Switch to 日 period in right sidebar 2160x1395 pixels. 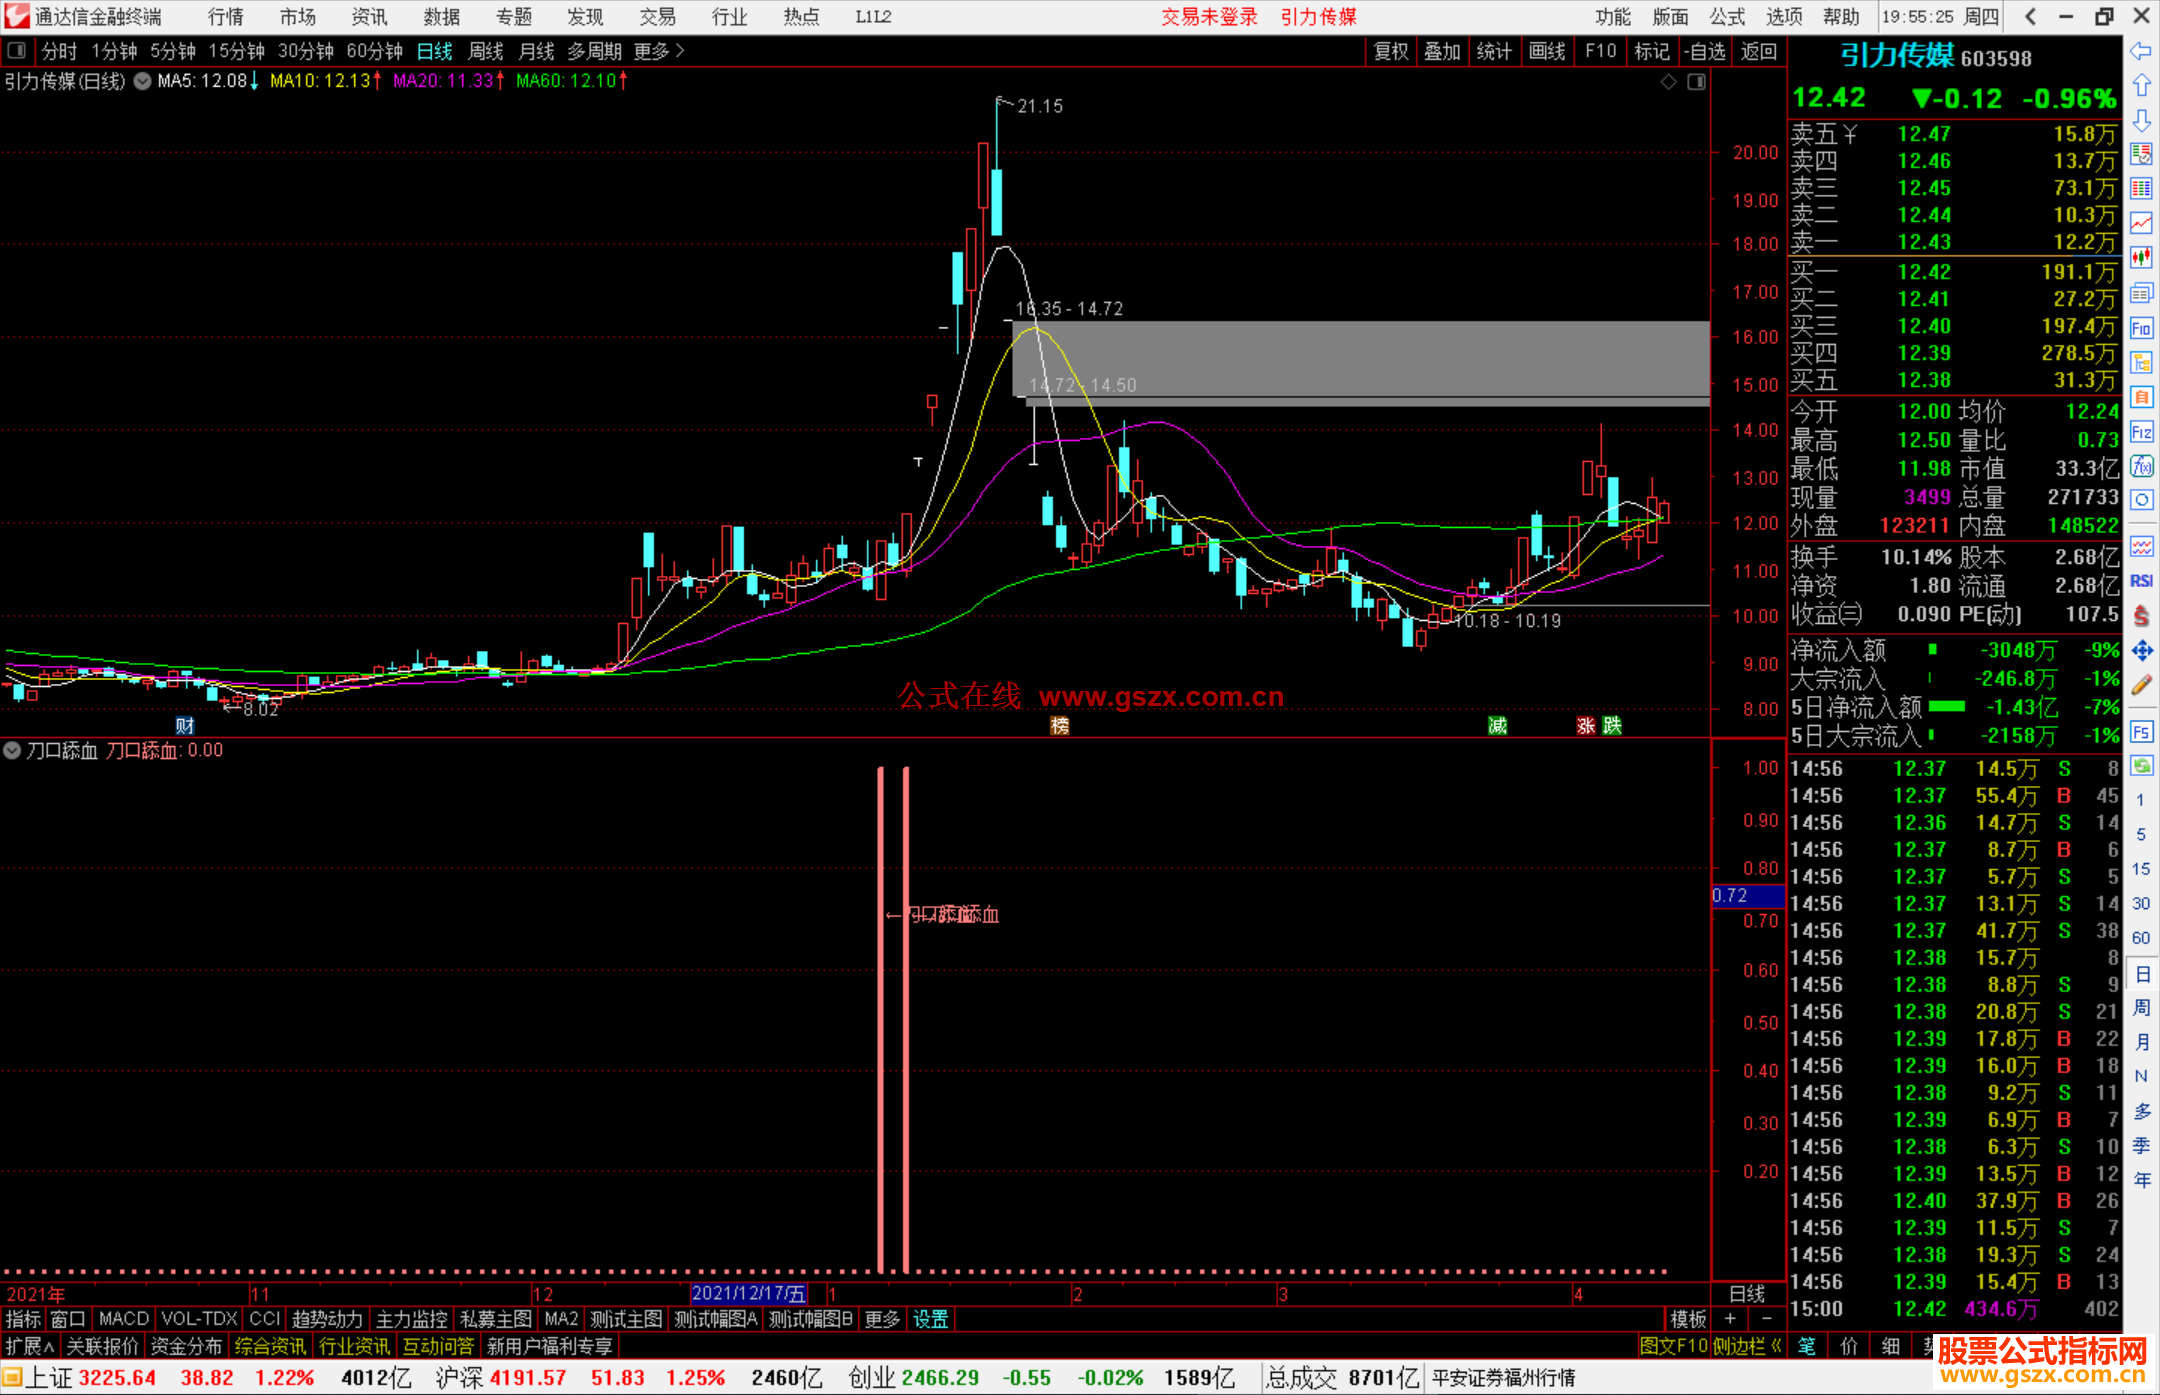[x=2142, y=974]
